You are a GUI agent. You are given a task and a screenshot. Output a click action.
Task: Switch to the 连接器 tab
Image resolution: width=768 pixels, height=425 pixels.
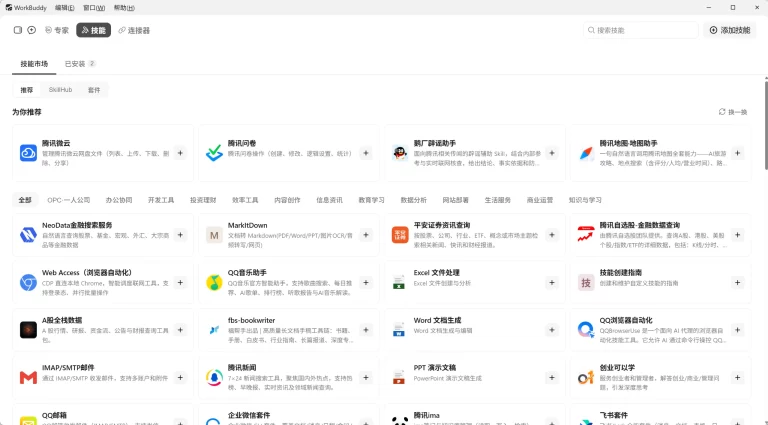134,30
